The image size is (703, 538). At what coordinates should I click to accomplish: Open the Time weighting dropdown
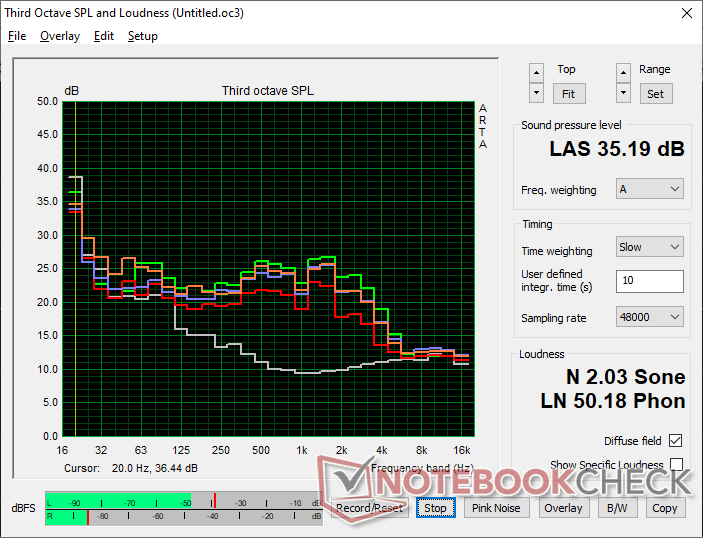coord(650,247)
